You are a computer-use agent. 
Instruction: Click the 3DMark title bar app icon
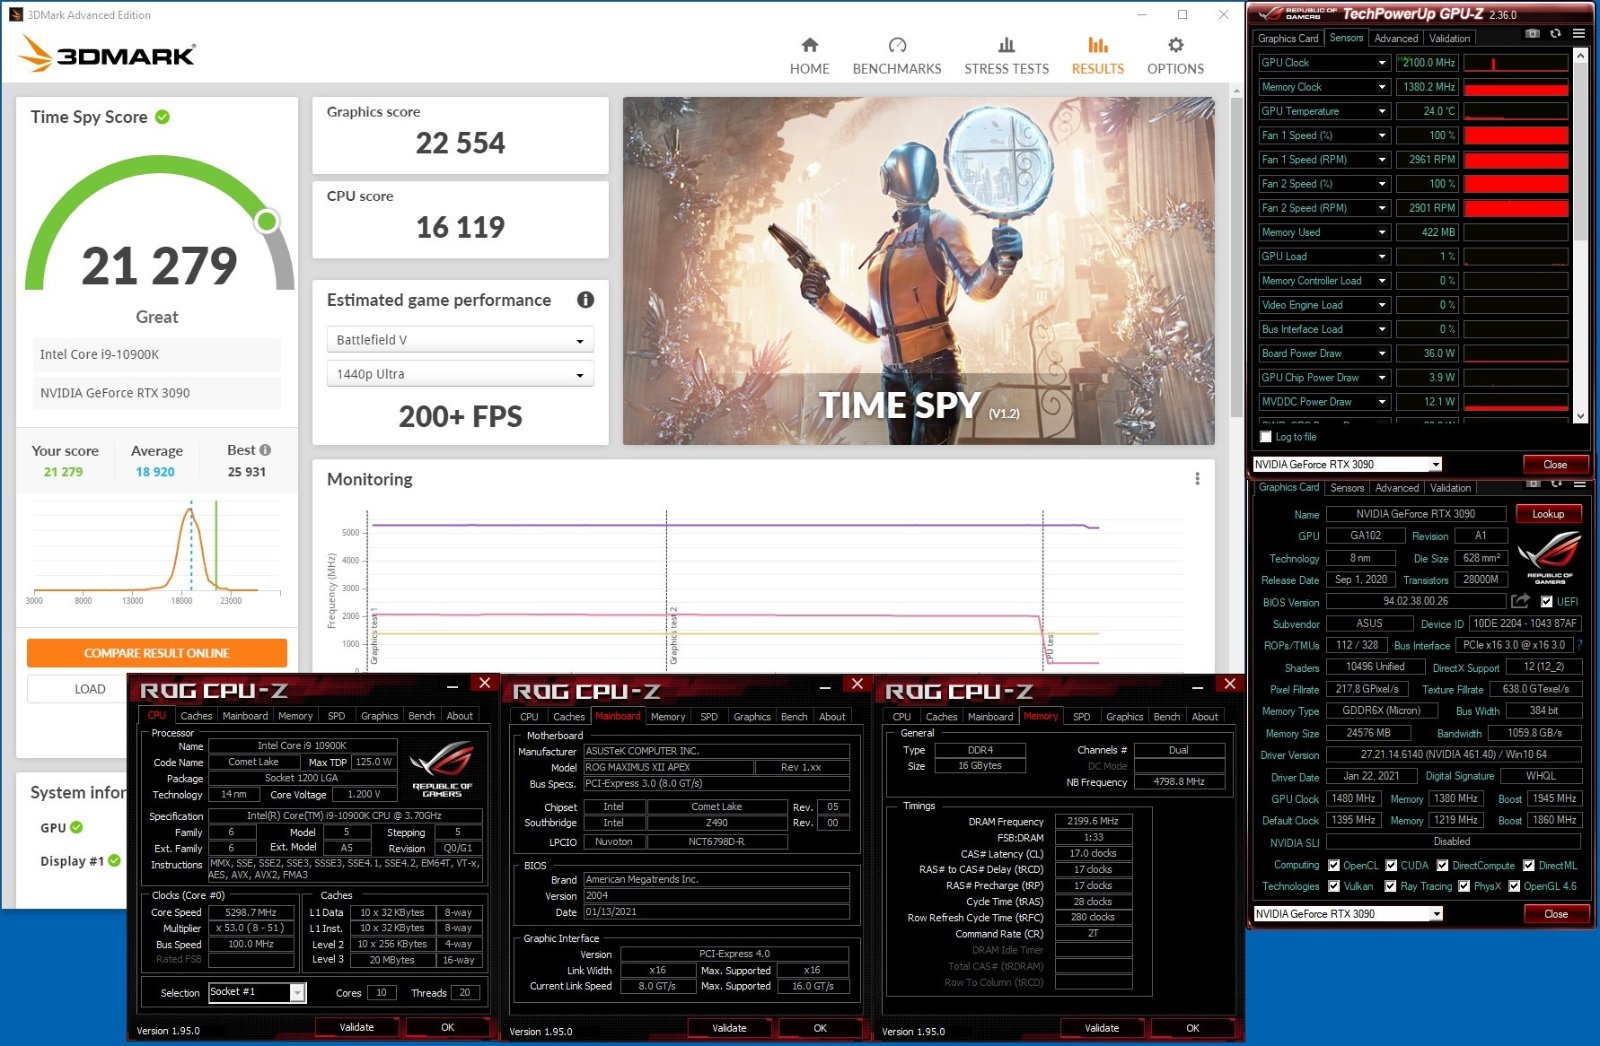[15, 15]
